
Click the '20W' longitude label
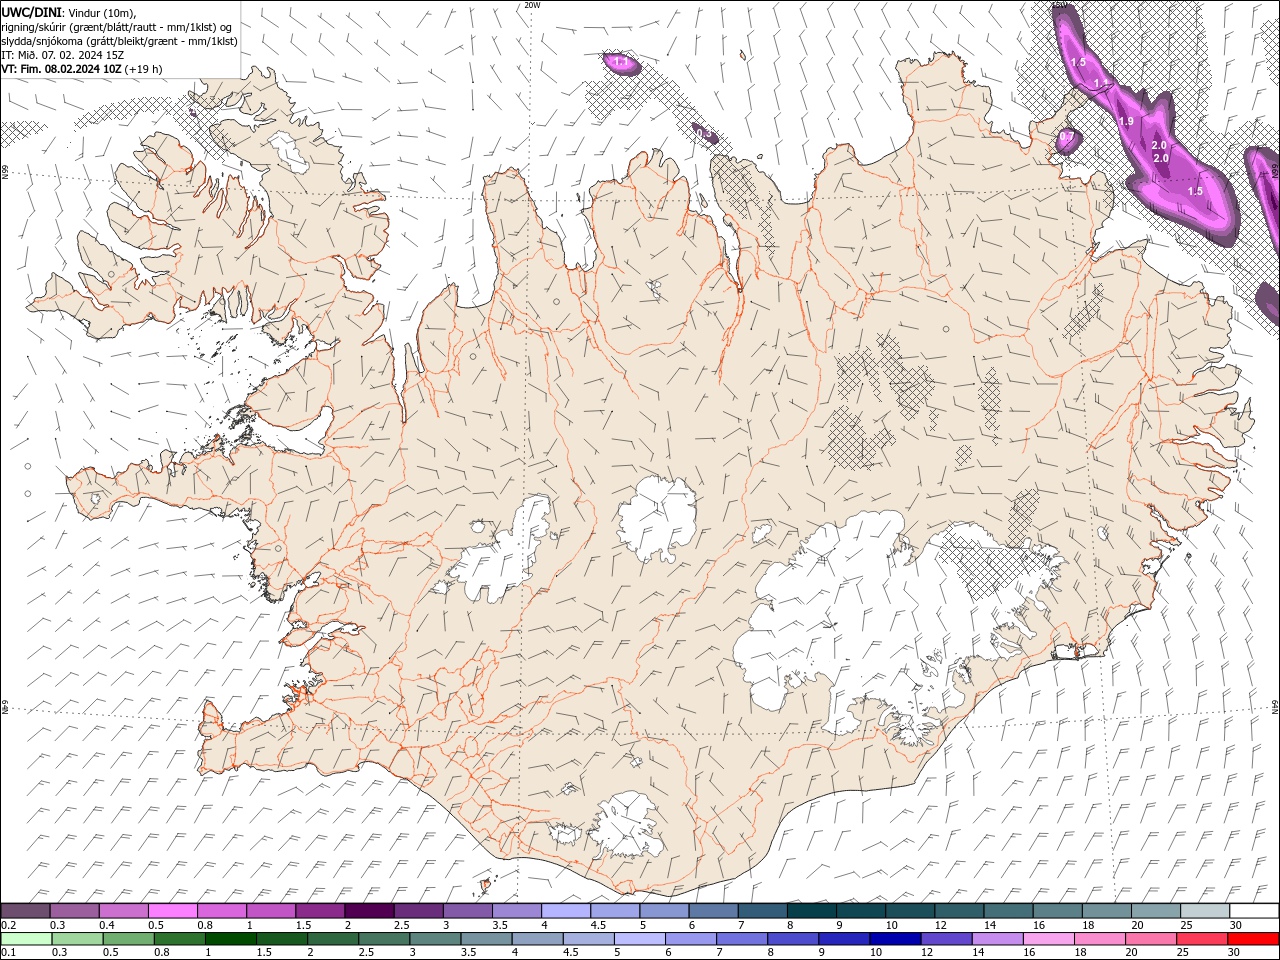click(x=532, y=5)
